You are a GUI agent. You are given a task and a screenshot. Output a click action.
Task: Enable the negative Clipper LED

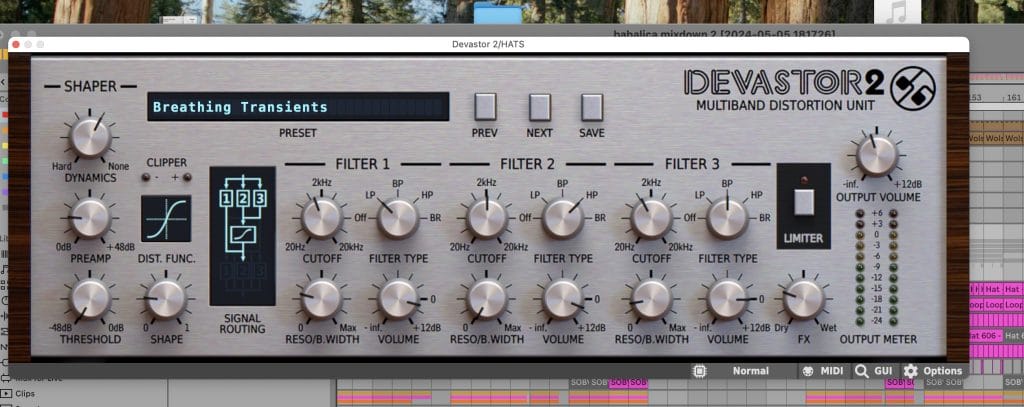(145, 177)
